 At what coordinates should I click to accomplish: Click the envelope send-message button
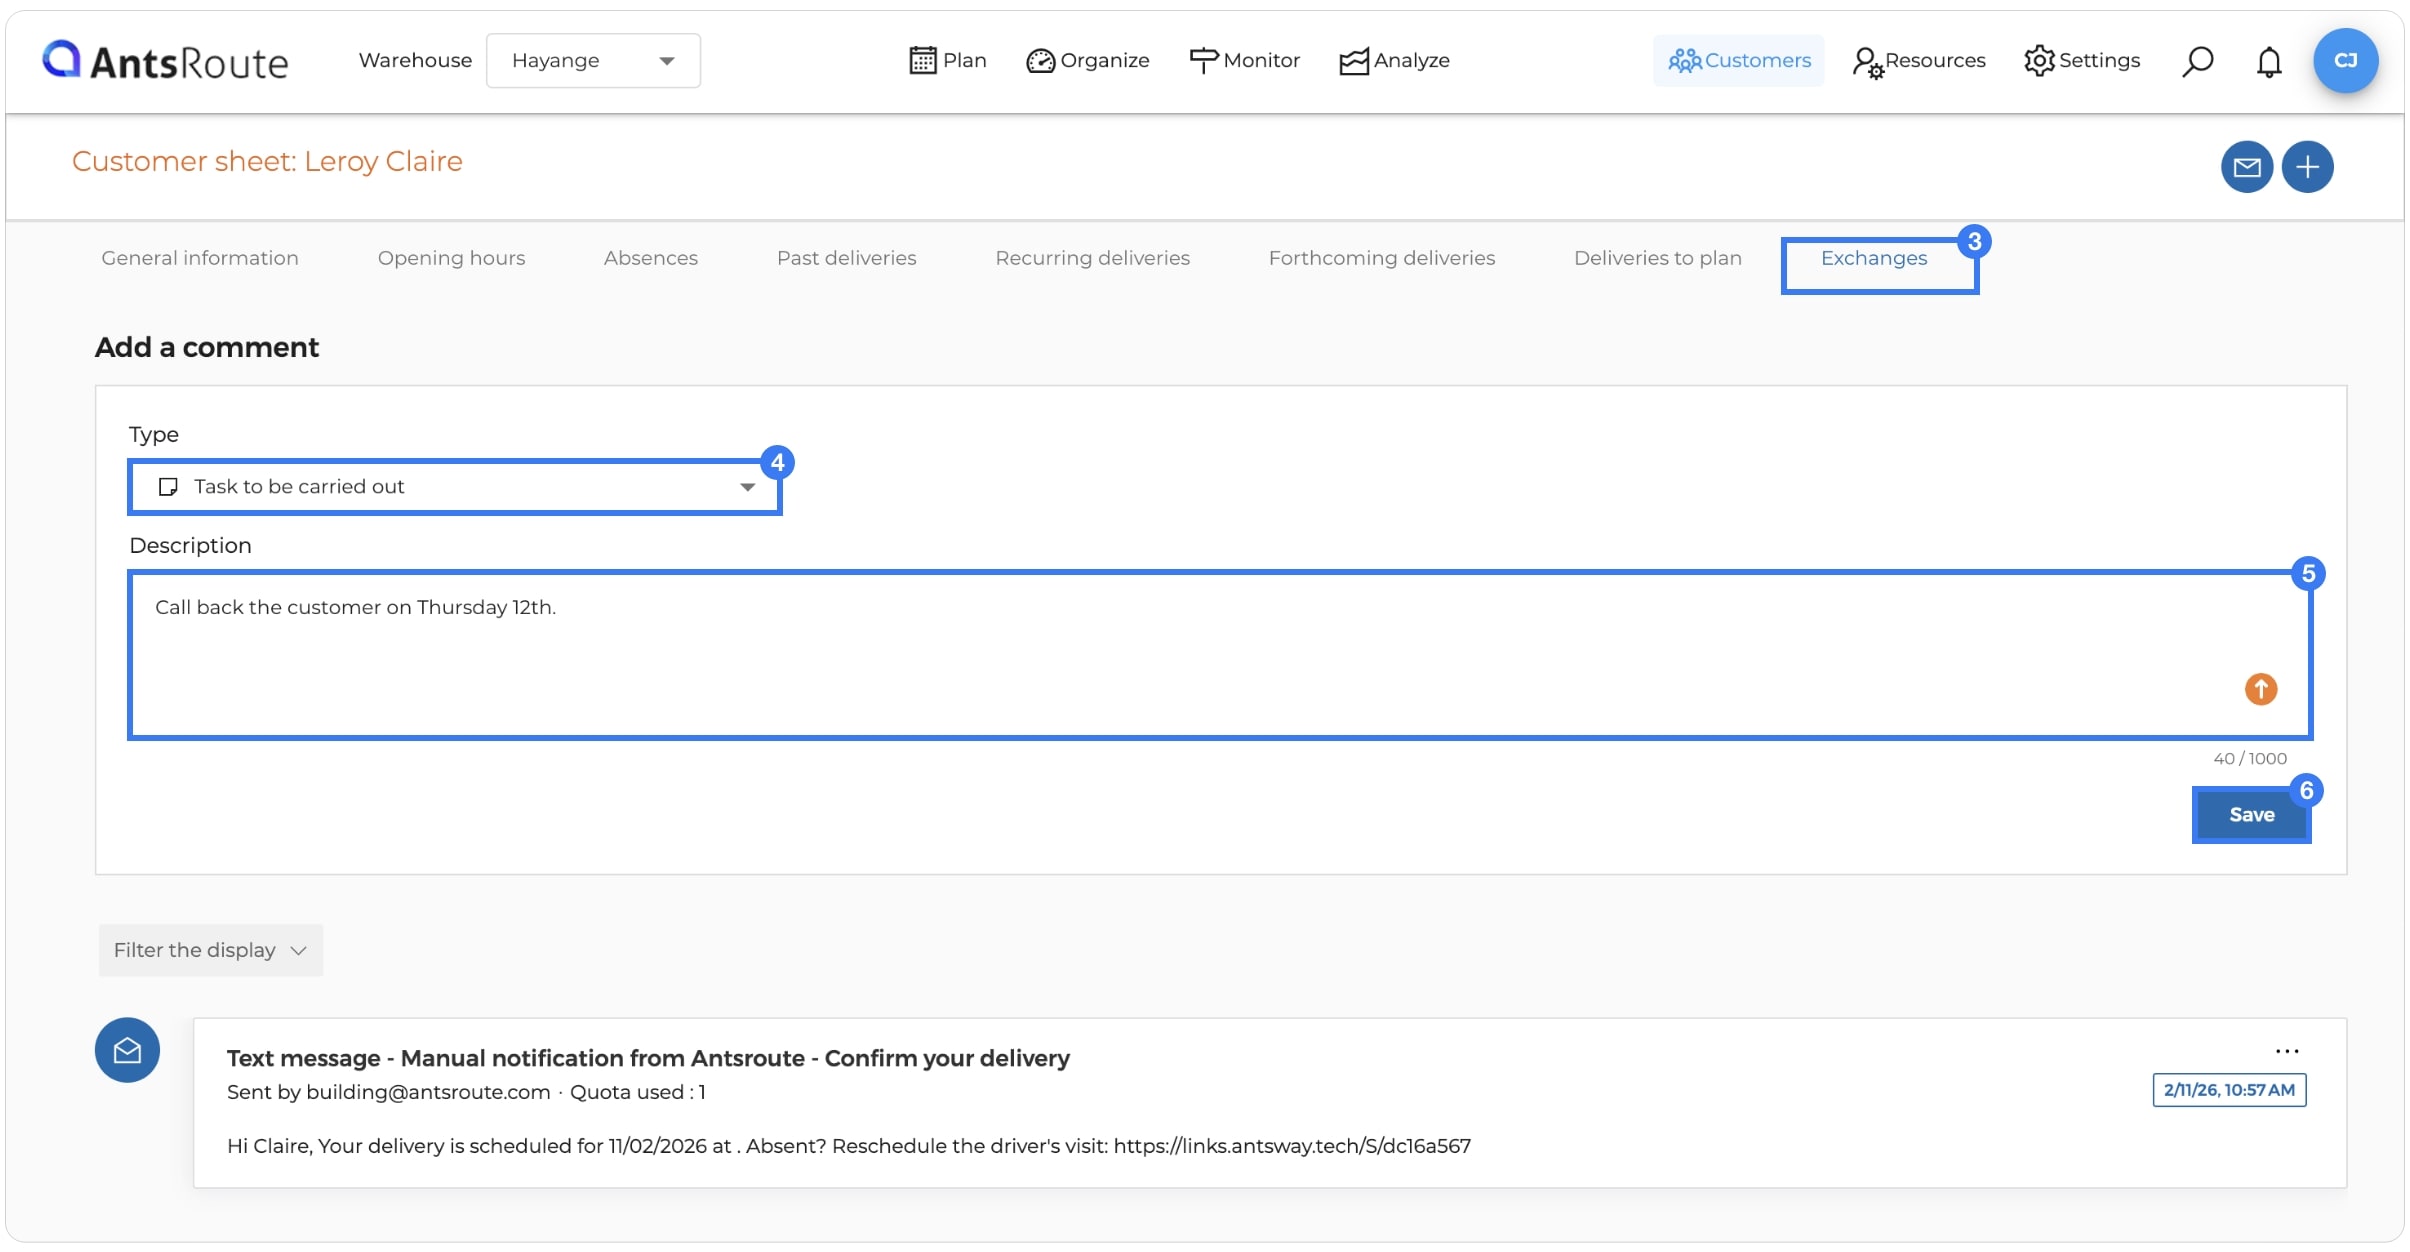pos(2247,167)
